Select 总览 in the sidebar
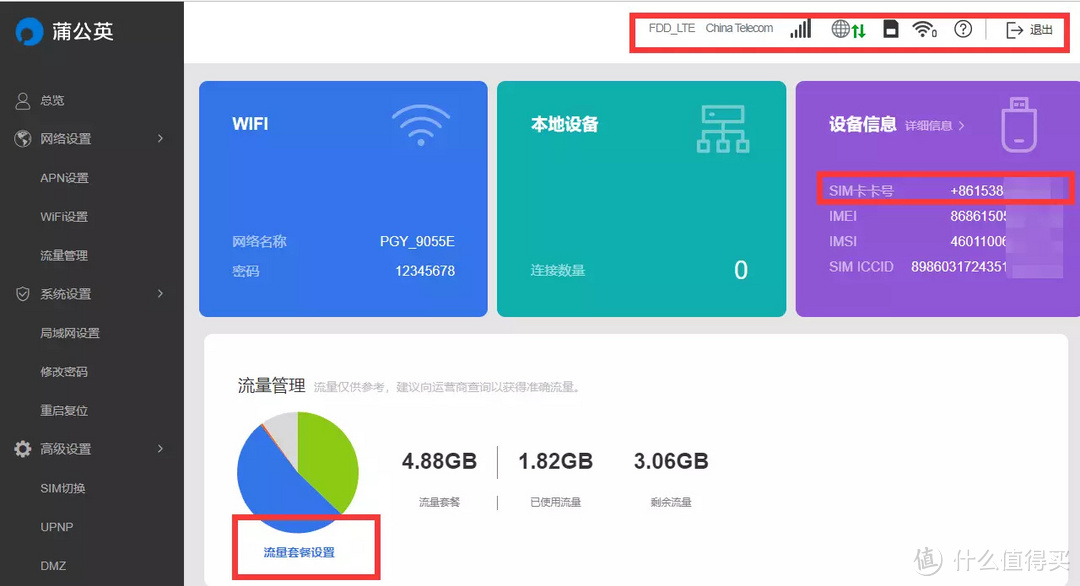 (x=50, y=100)
